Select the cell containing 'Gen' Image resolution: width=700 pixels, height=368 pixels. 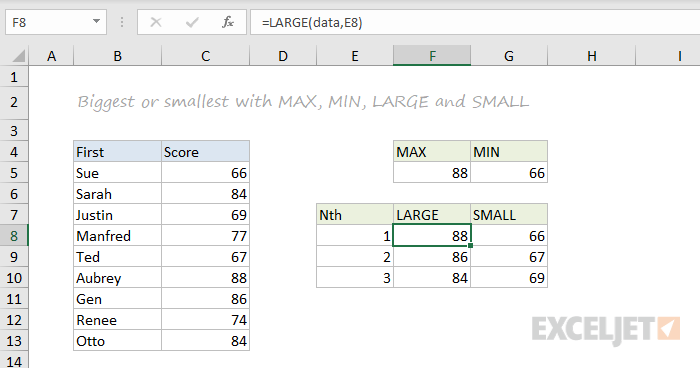[x=117, y=299]
